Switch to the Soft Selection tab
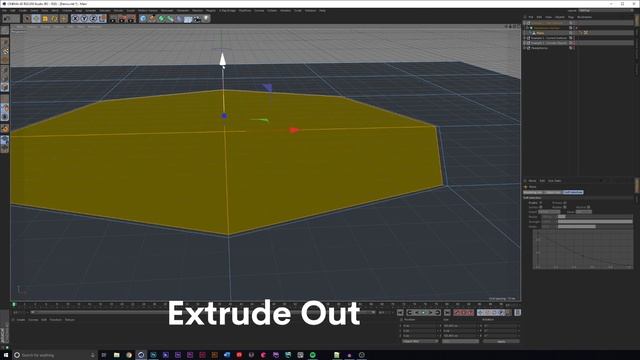 [573, 192]
